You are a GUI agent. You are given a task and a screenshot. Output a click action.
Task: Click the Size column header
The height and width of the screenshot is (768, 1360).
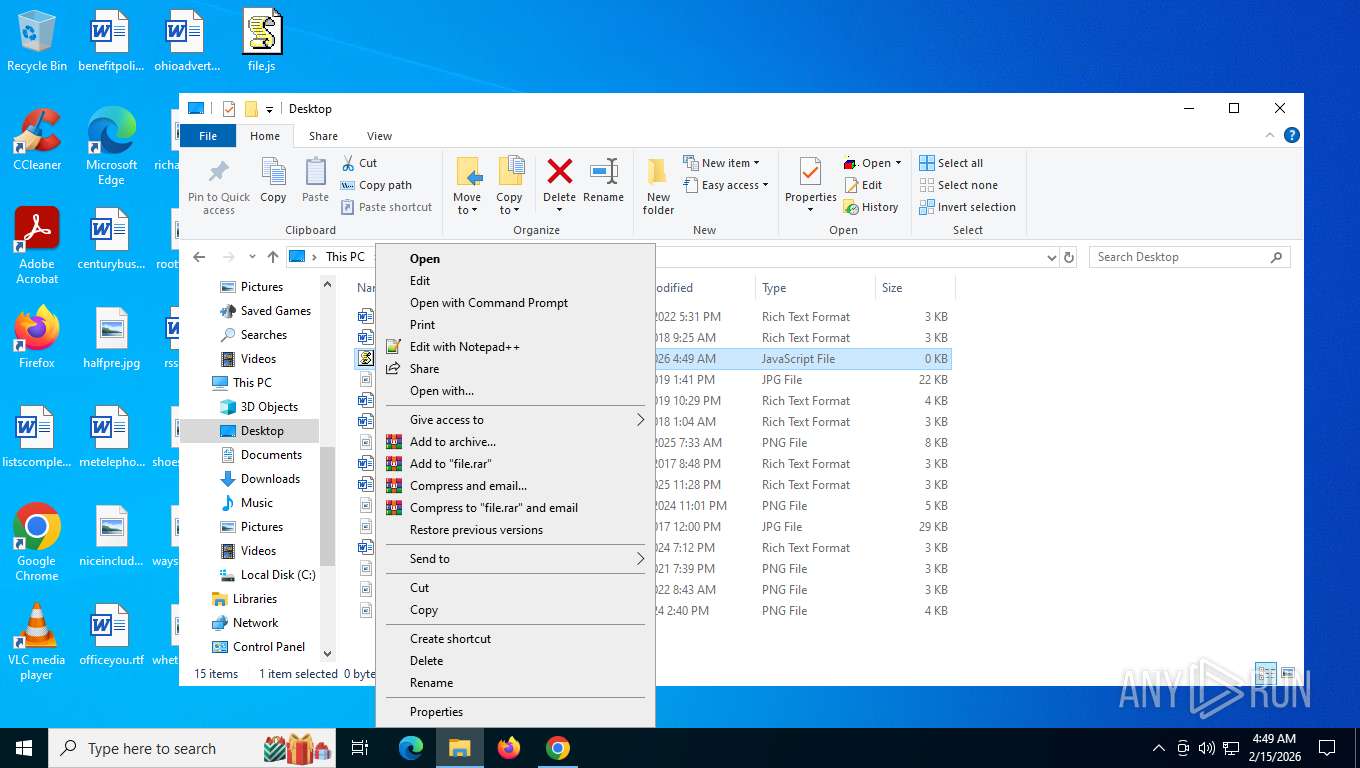(915, 288)
